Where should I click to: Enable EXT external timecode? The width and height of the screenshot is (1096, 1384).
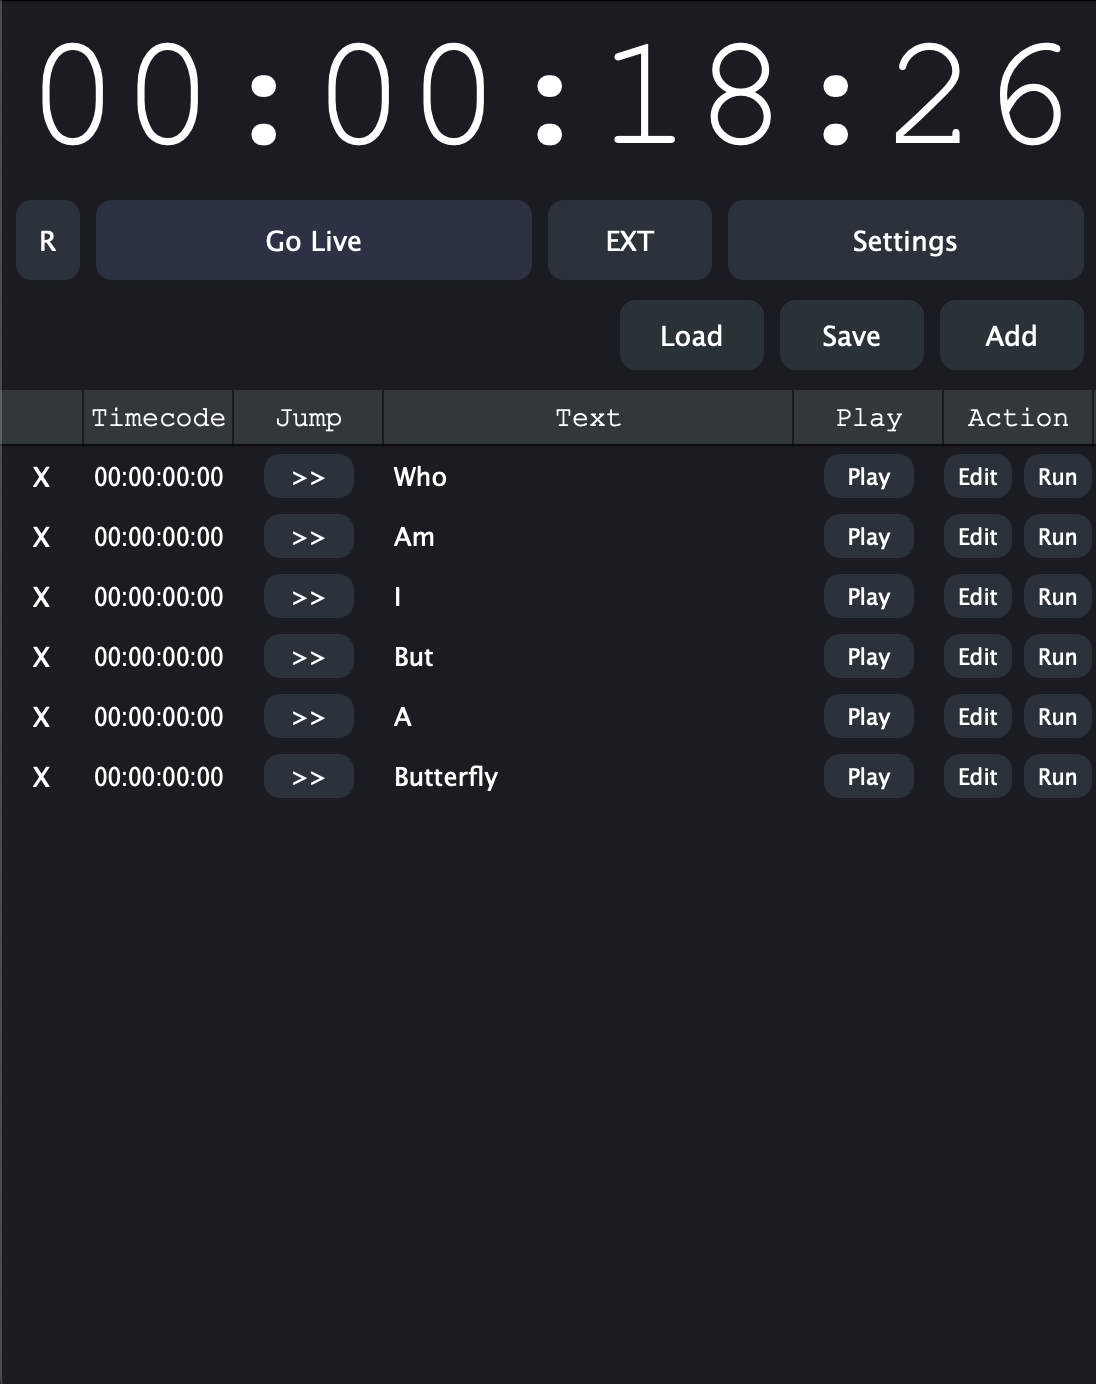click(629, 240)
